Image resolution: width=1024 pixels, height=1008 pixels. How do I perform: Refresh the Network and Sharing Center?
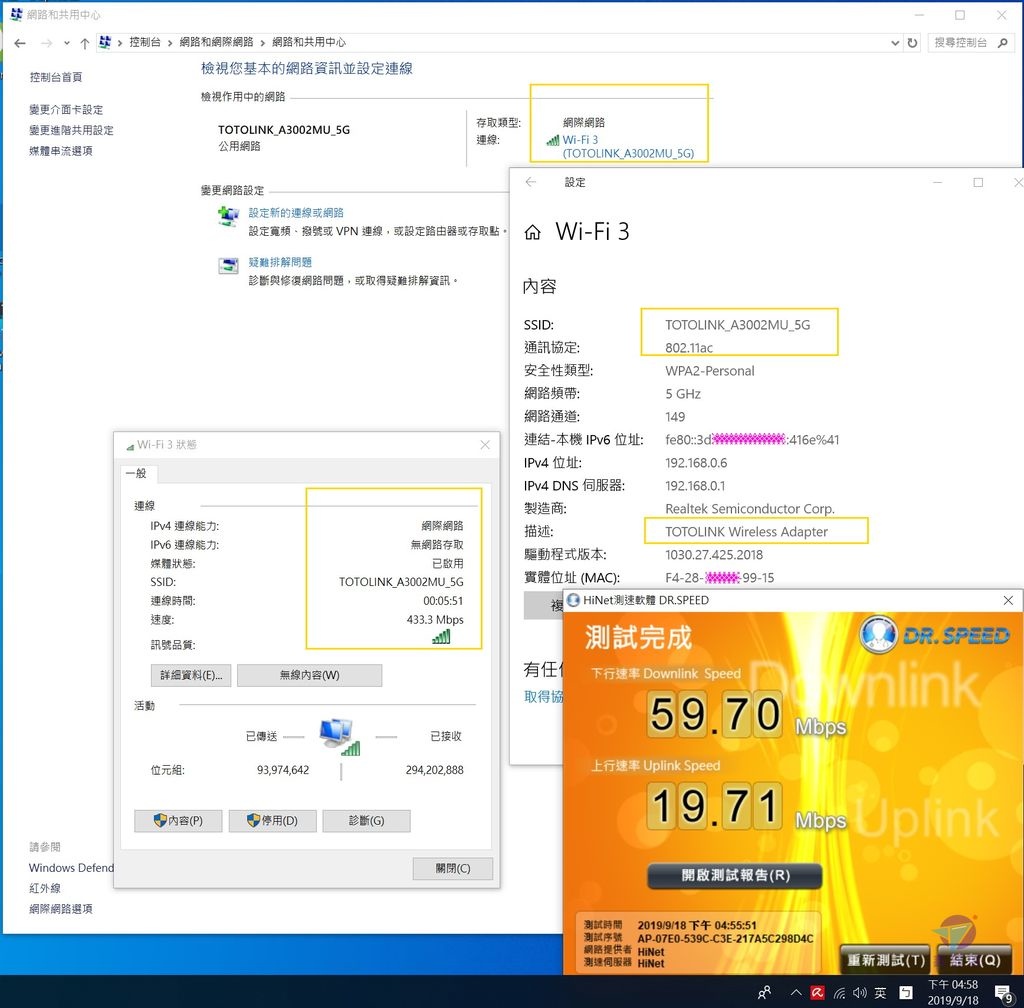click(912, 43)
